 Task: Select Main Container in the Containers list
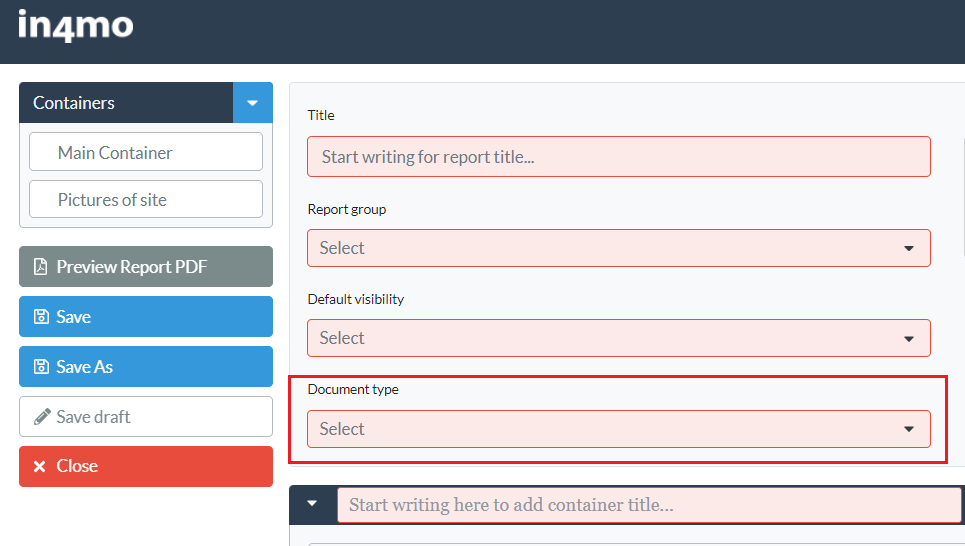click(x=146, y=153)
